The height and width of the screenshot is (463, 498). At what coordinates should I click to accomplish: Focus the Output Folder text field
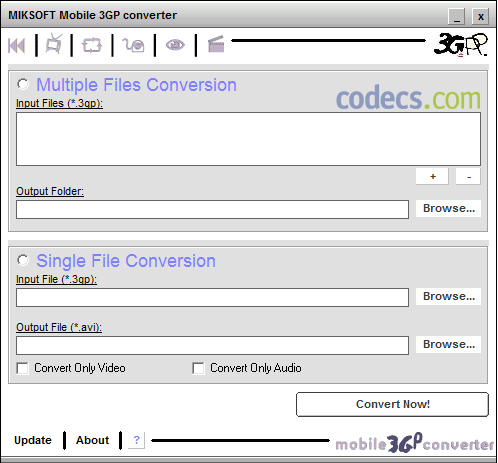(212, 209)
